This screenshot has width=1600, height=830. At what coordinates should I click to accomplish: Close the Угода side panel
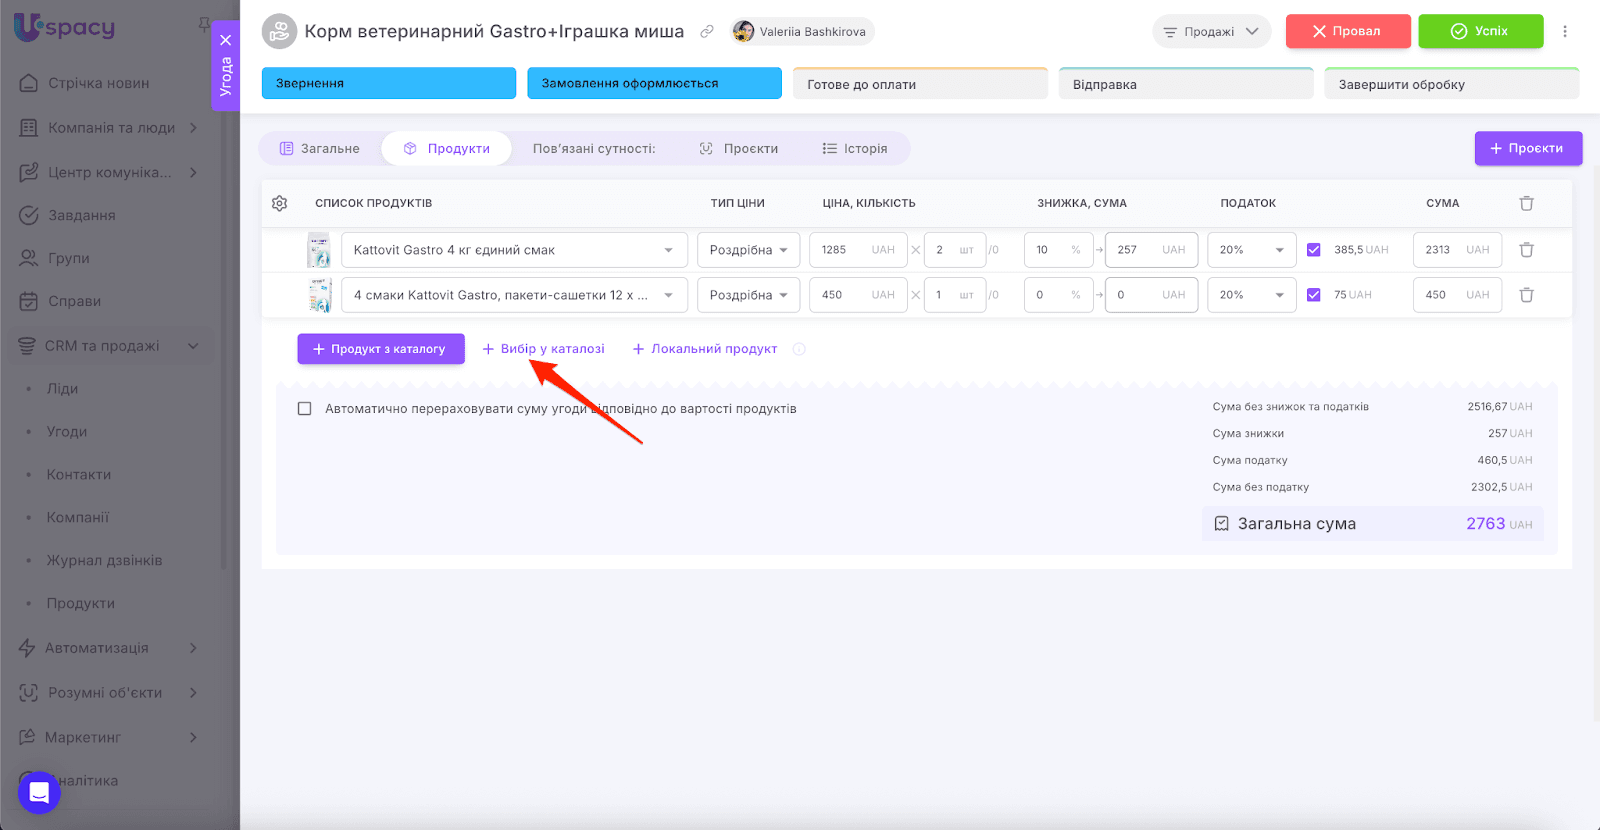click(226, 40)
